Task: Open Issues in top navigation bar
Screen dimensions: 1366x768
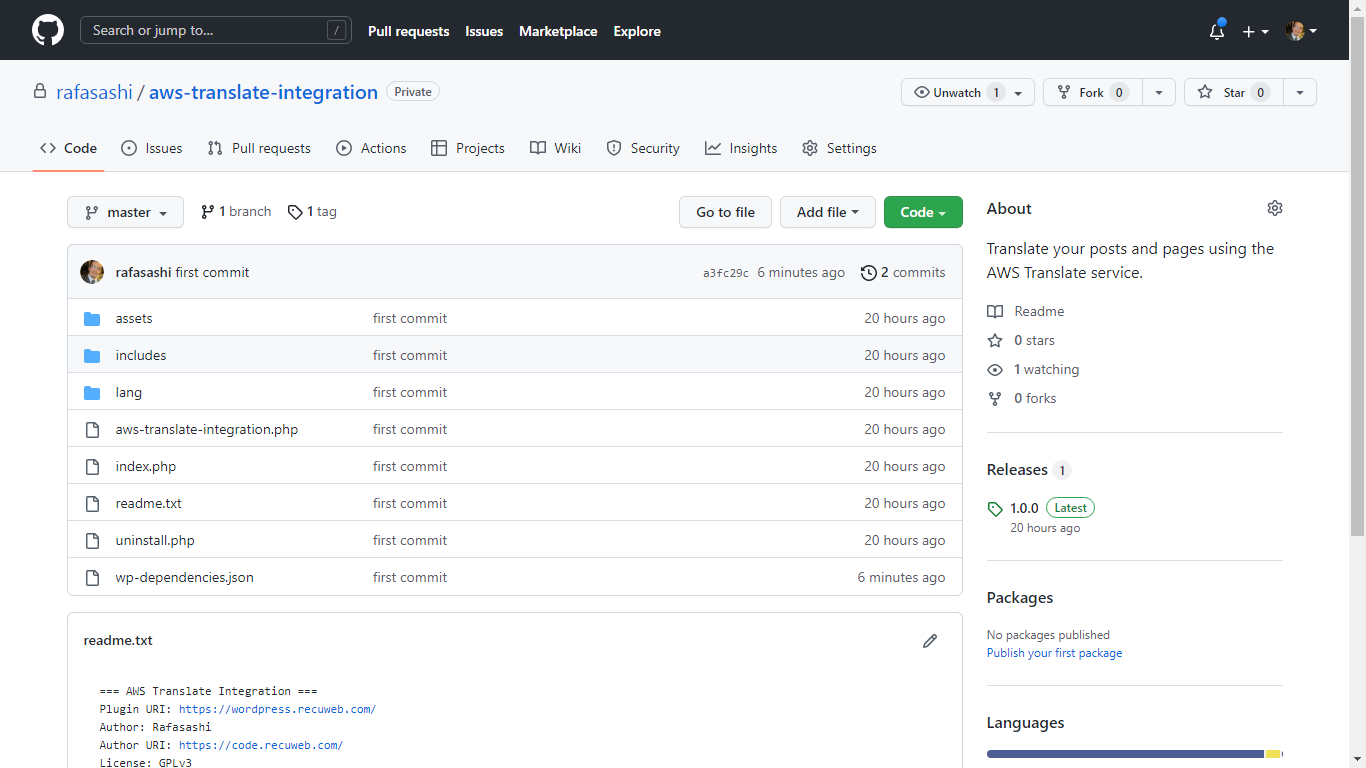Action: point(484,31)
